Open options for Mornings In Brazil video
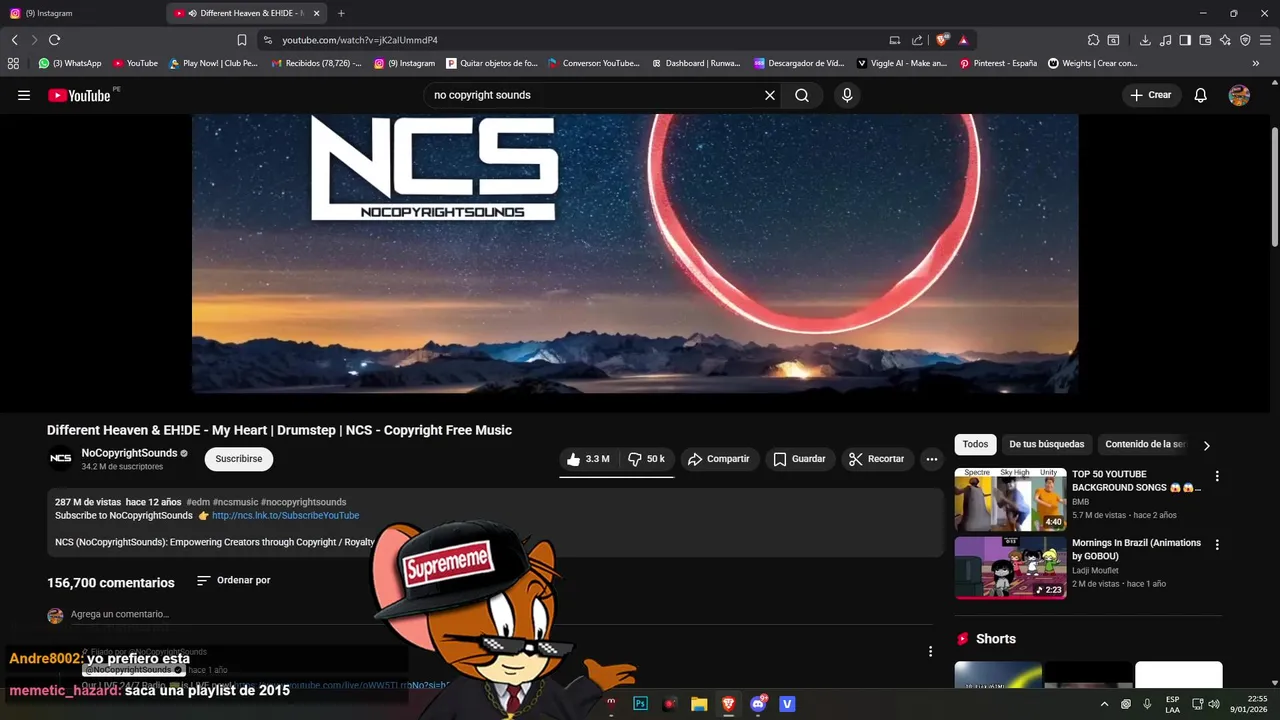The height and width of the screenshot is (720, 1280). coord(1217,545)
